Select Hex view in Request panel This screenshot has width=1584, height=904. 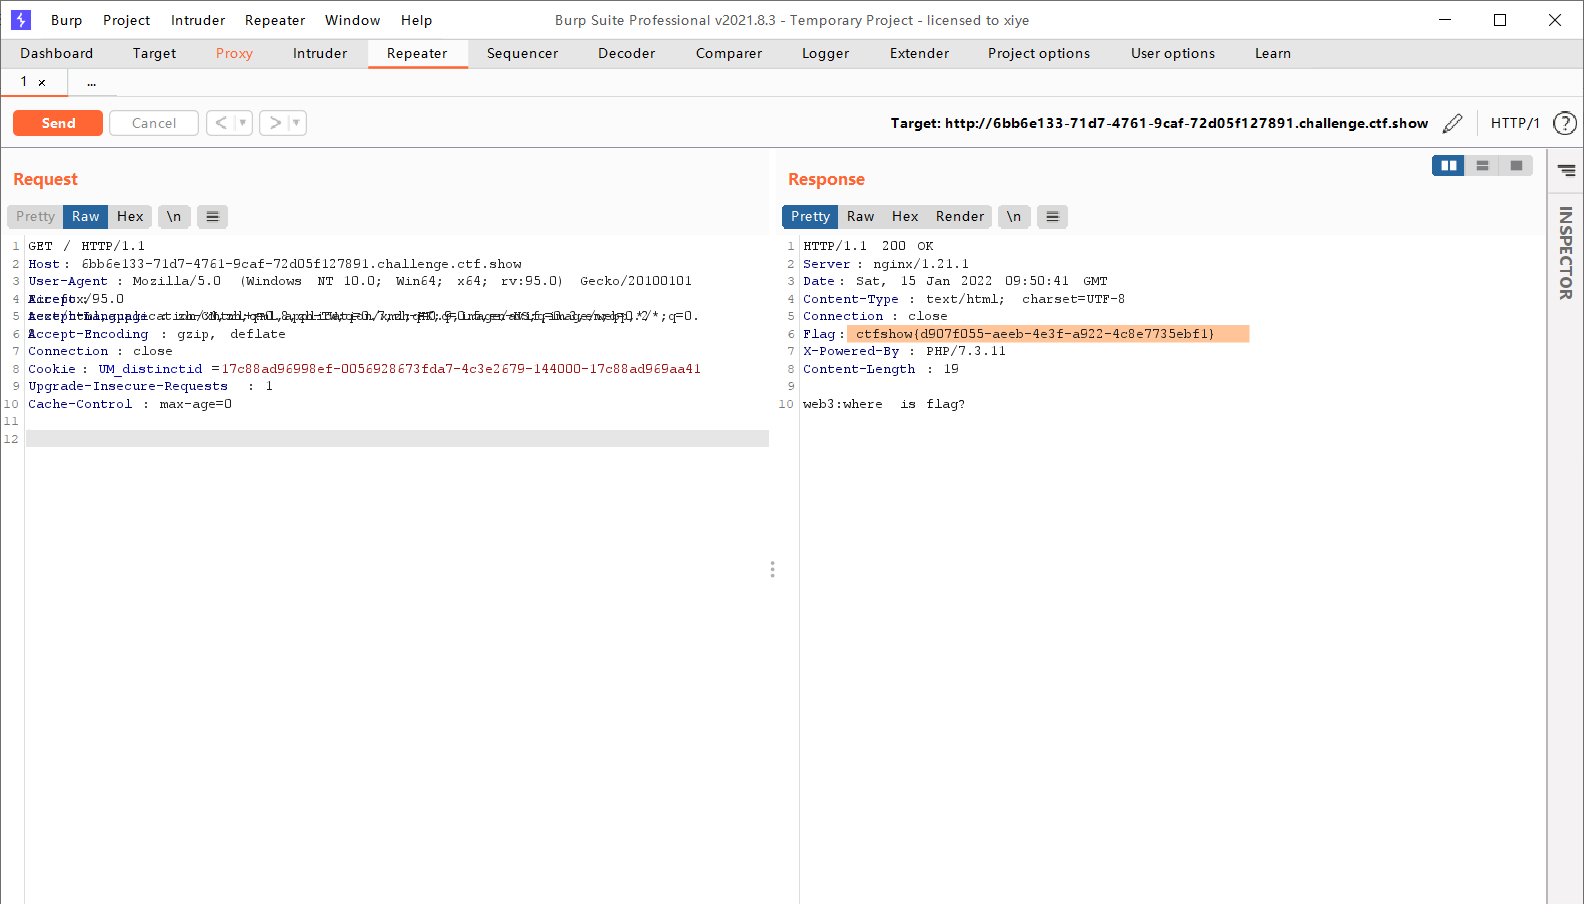(x=130, y=216)
